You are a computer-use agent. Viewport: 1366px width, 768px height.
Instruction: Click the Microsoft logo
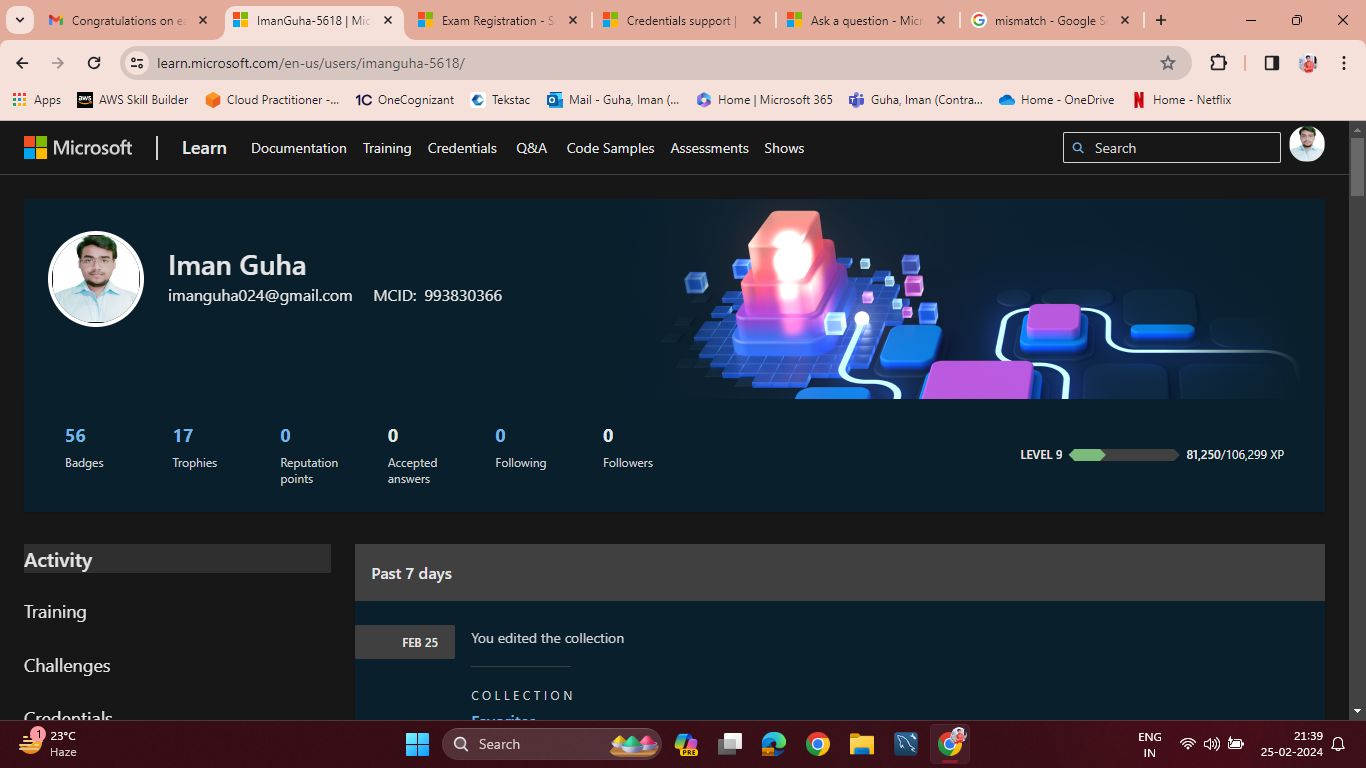tap(78, 148)
